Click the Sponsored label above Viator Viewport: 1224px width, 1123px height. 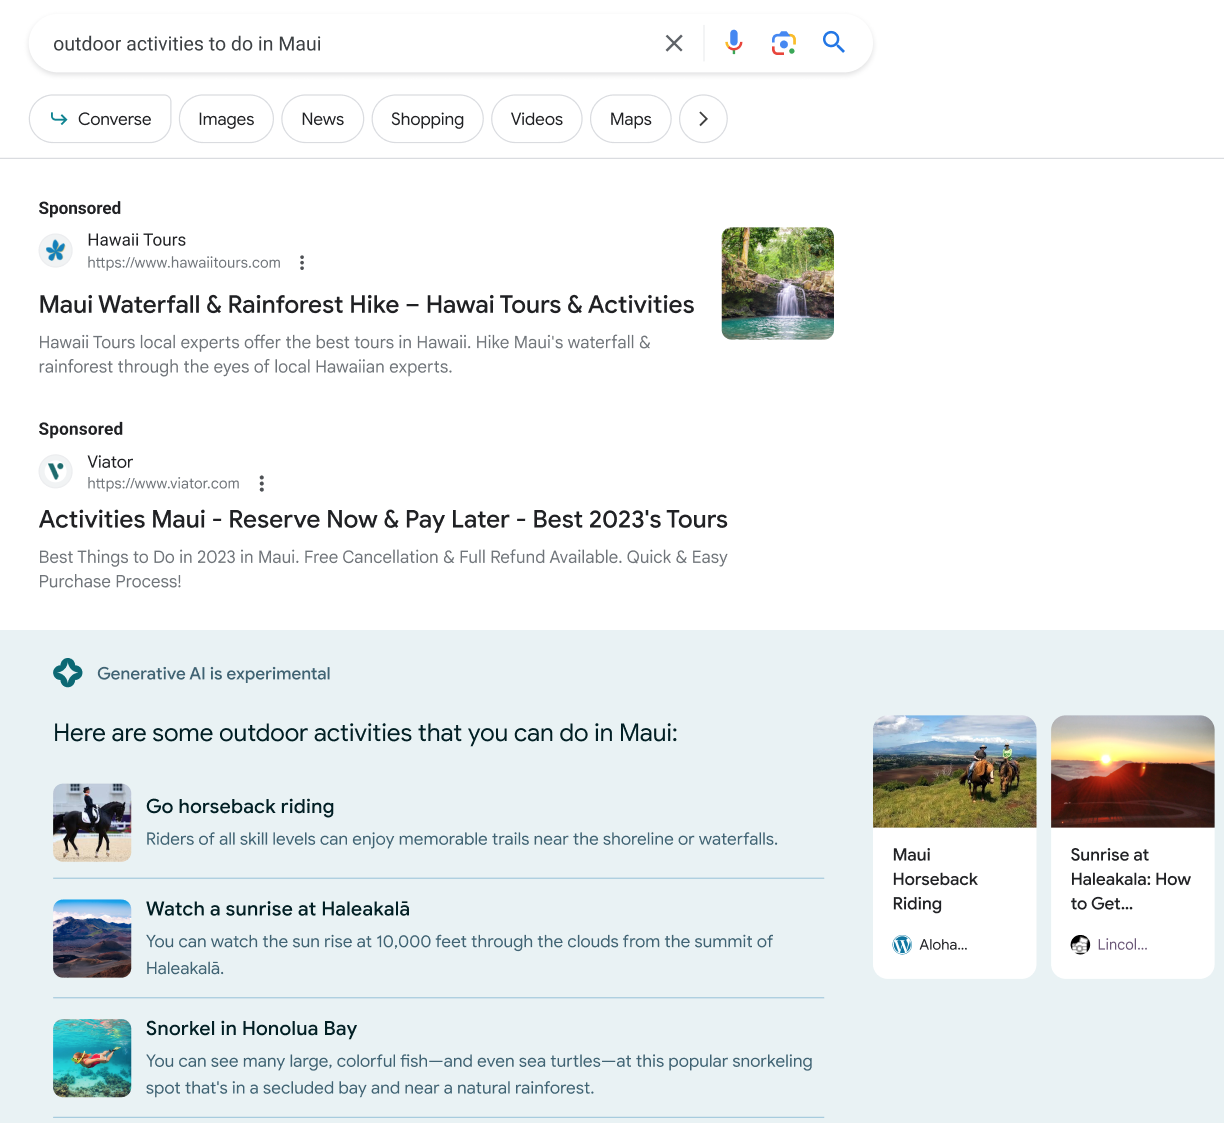coord(81,429)
